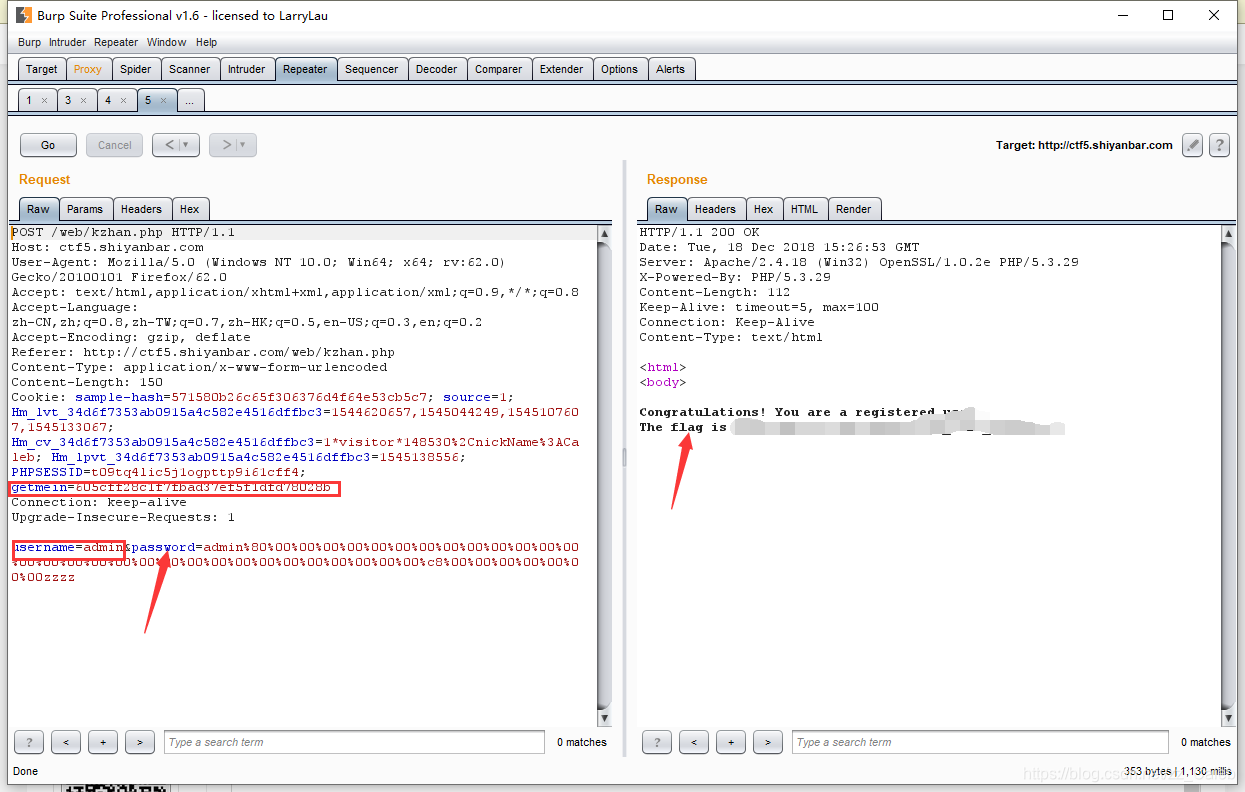
Task: Select the request Raw tab
Action: coord(38,209)
